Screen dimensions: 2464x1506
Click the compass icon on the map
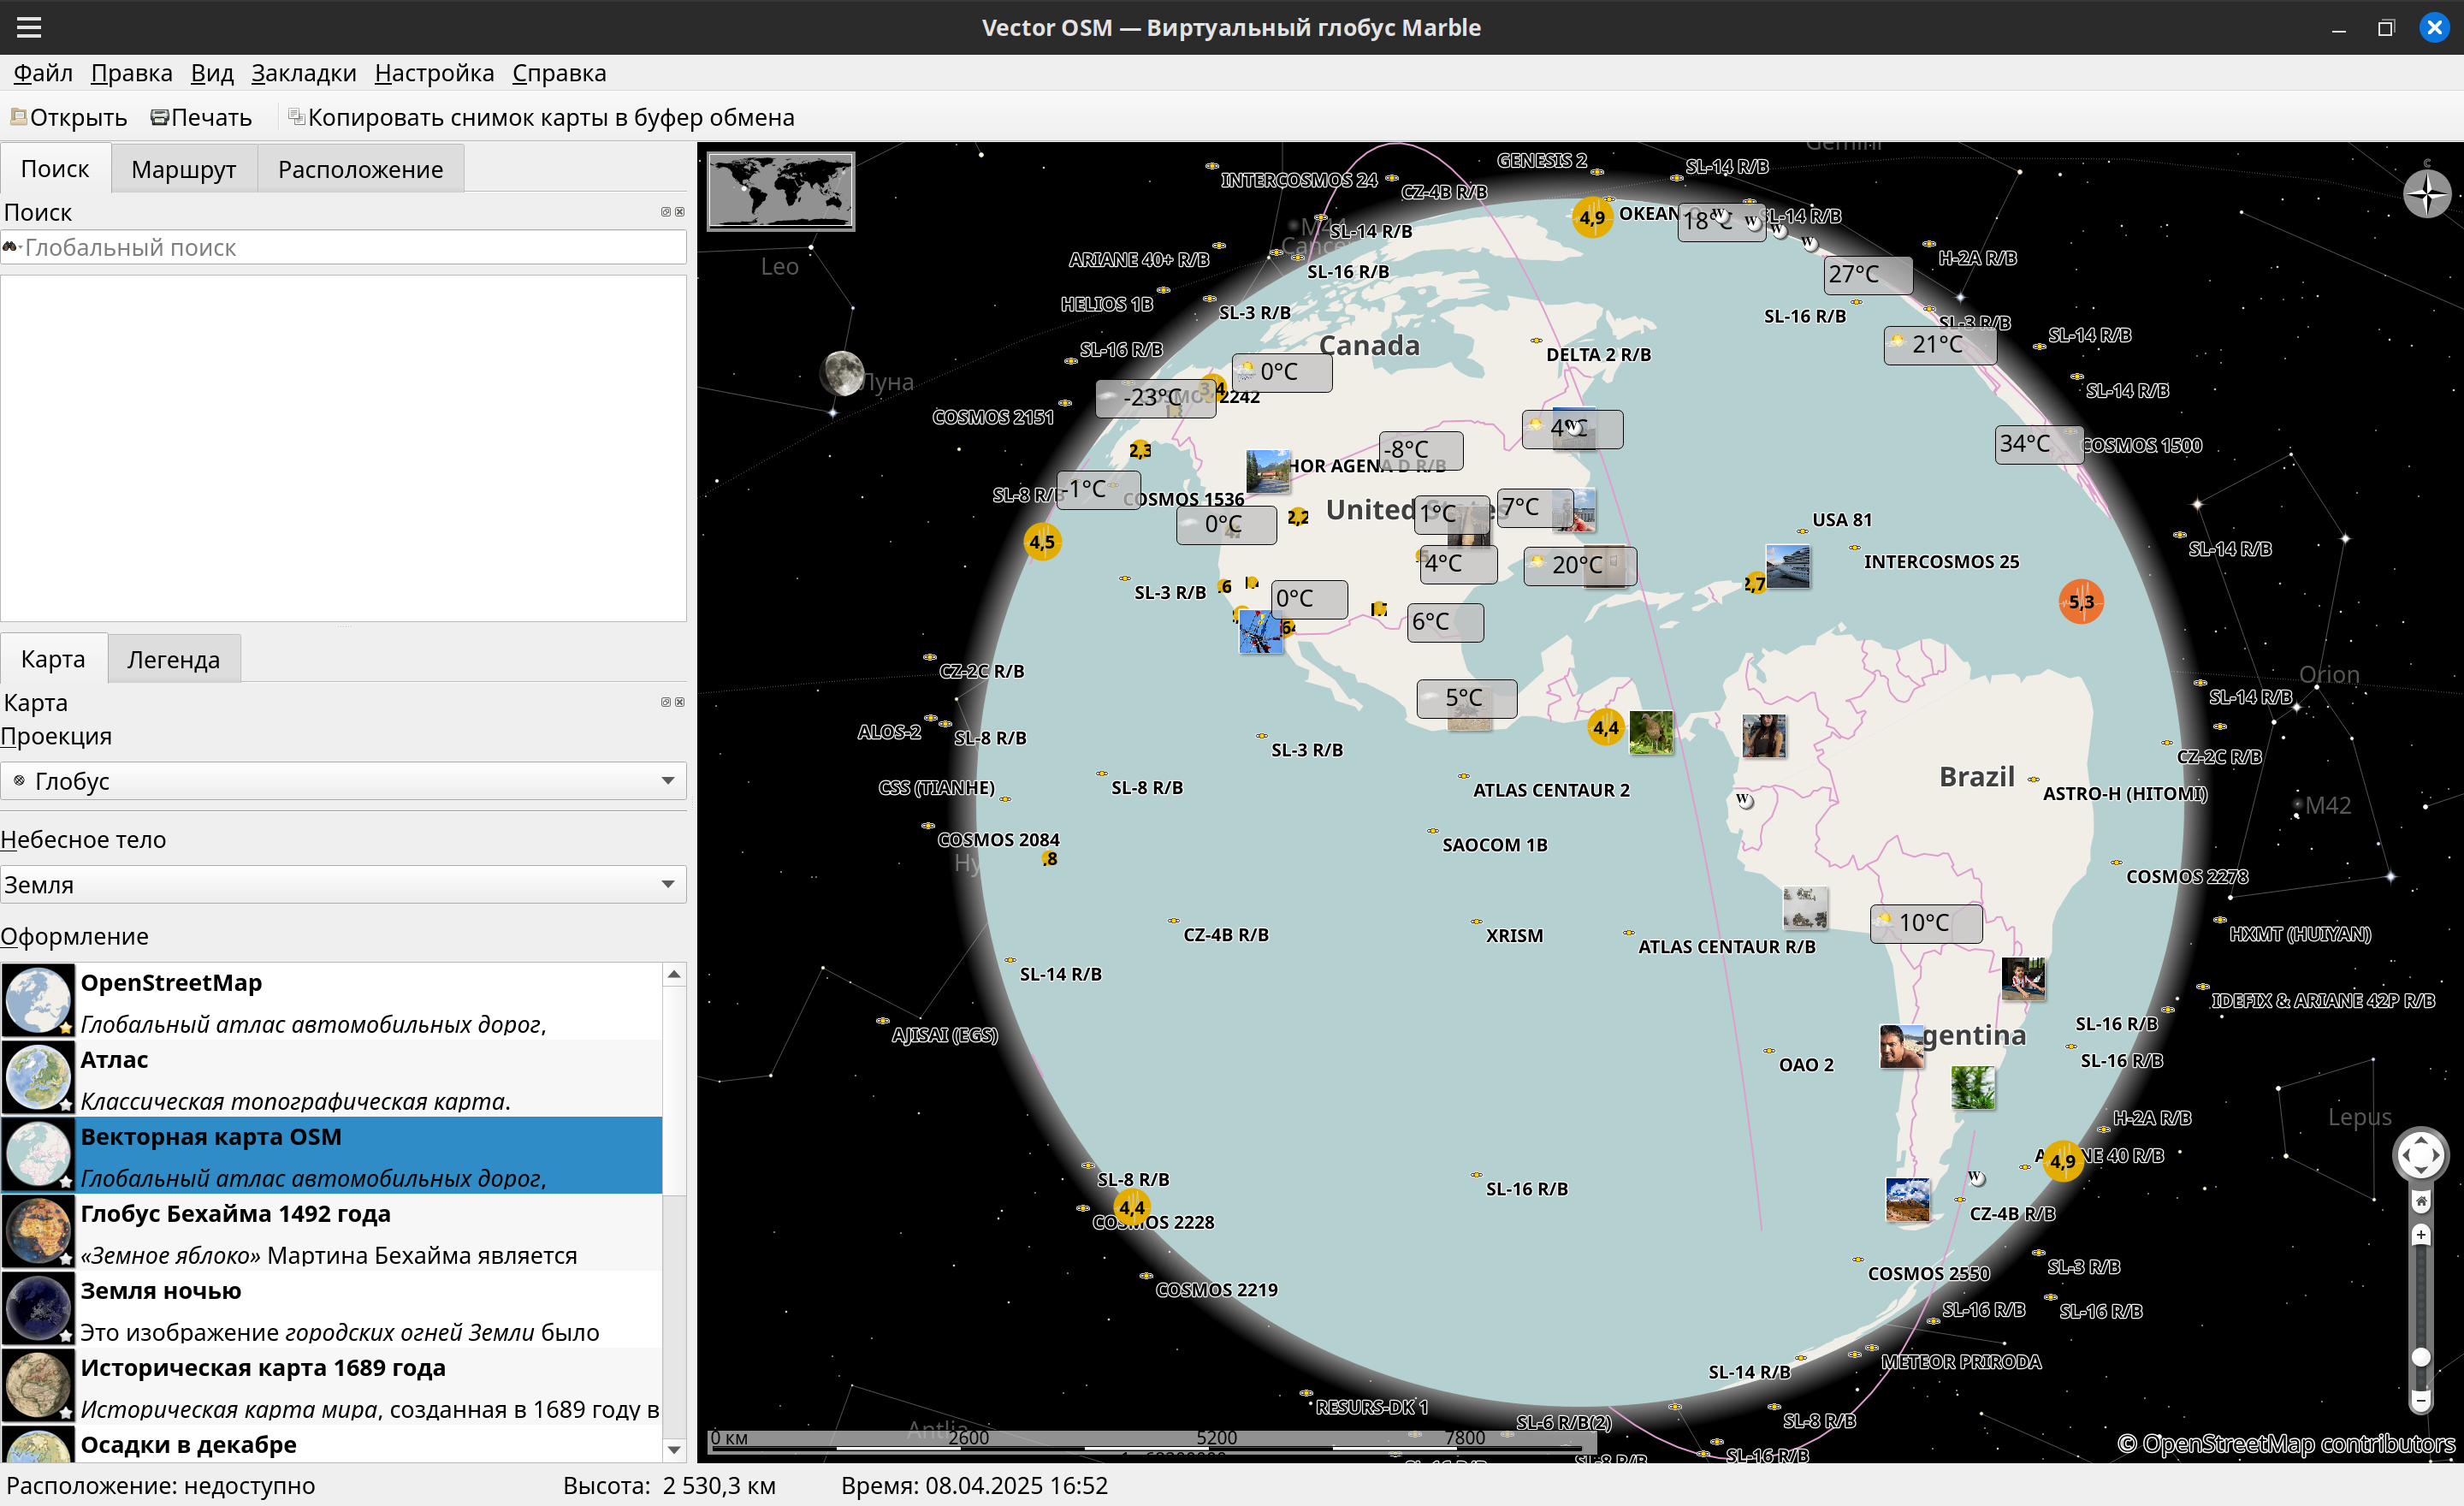pos(2426,193)
